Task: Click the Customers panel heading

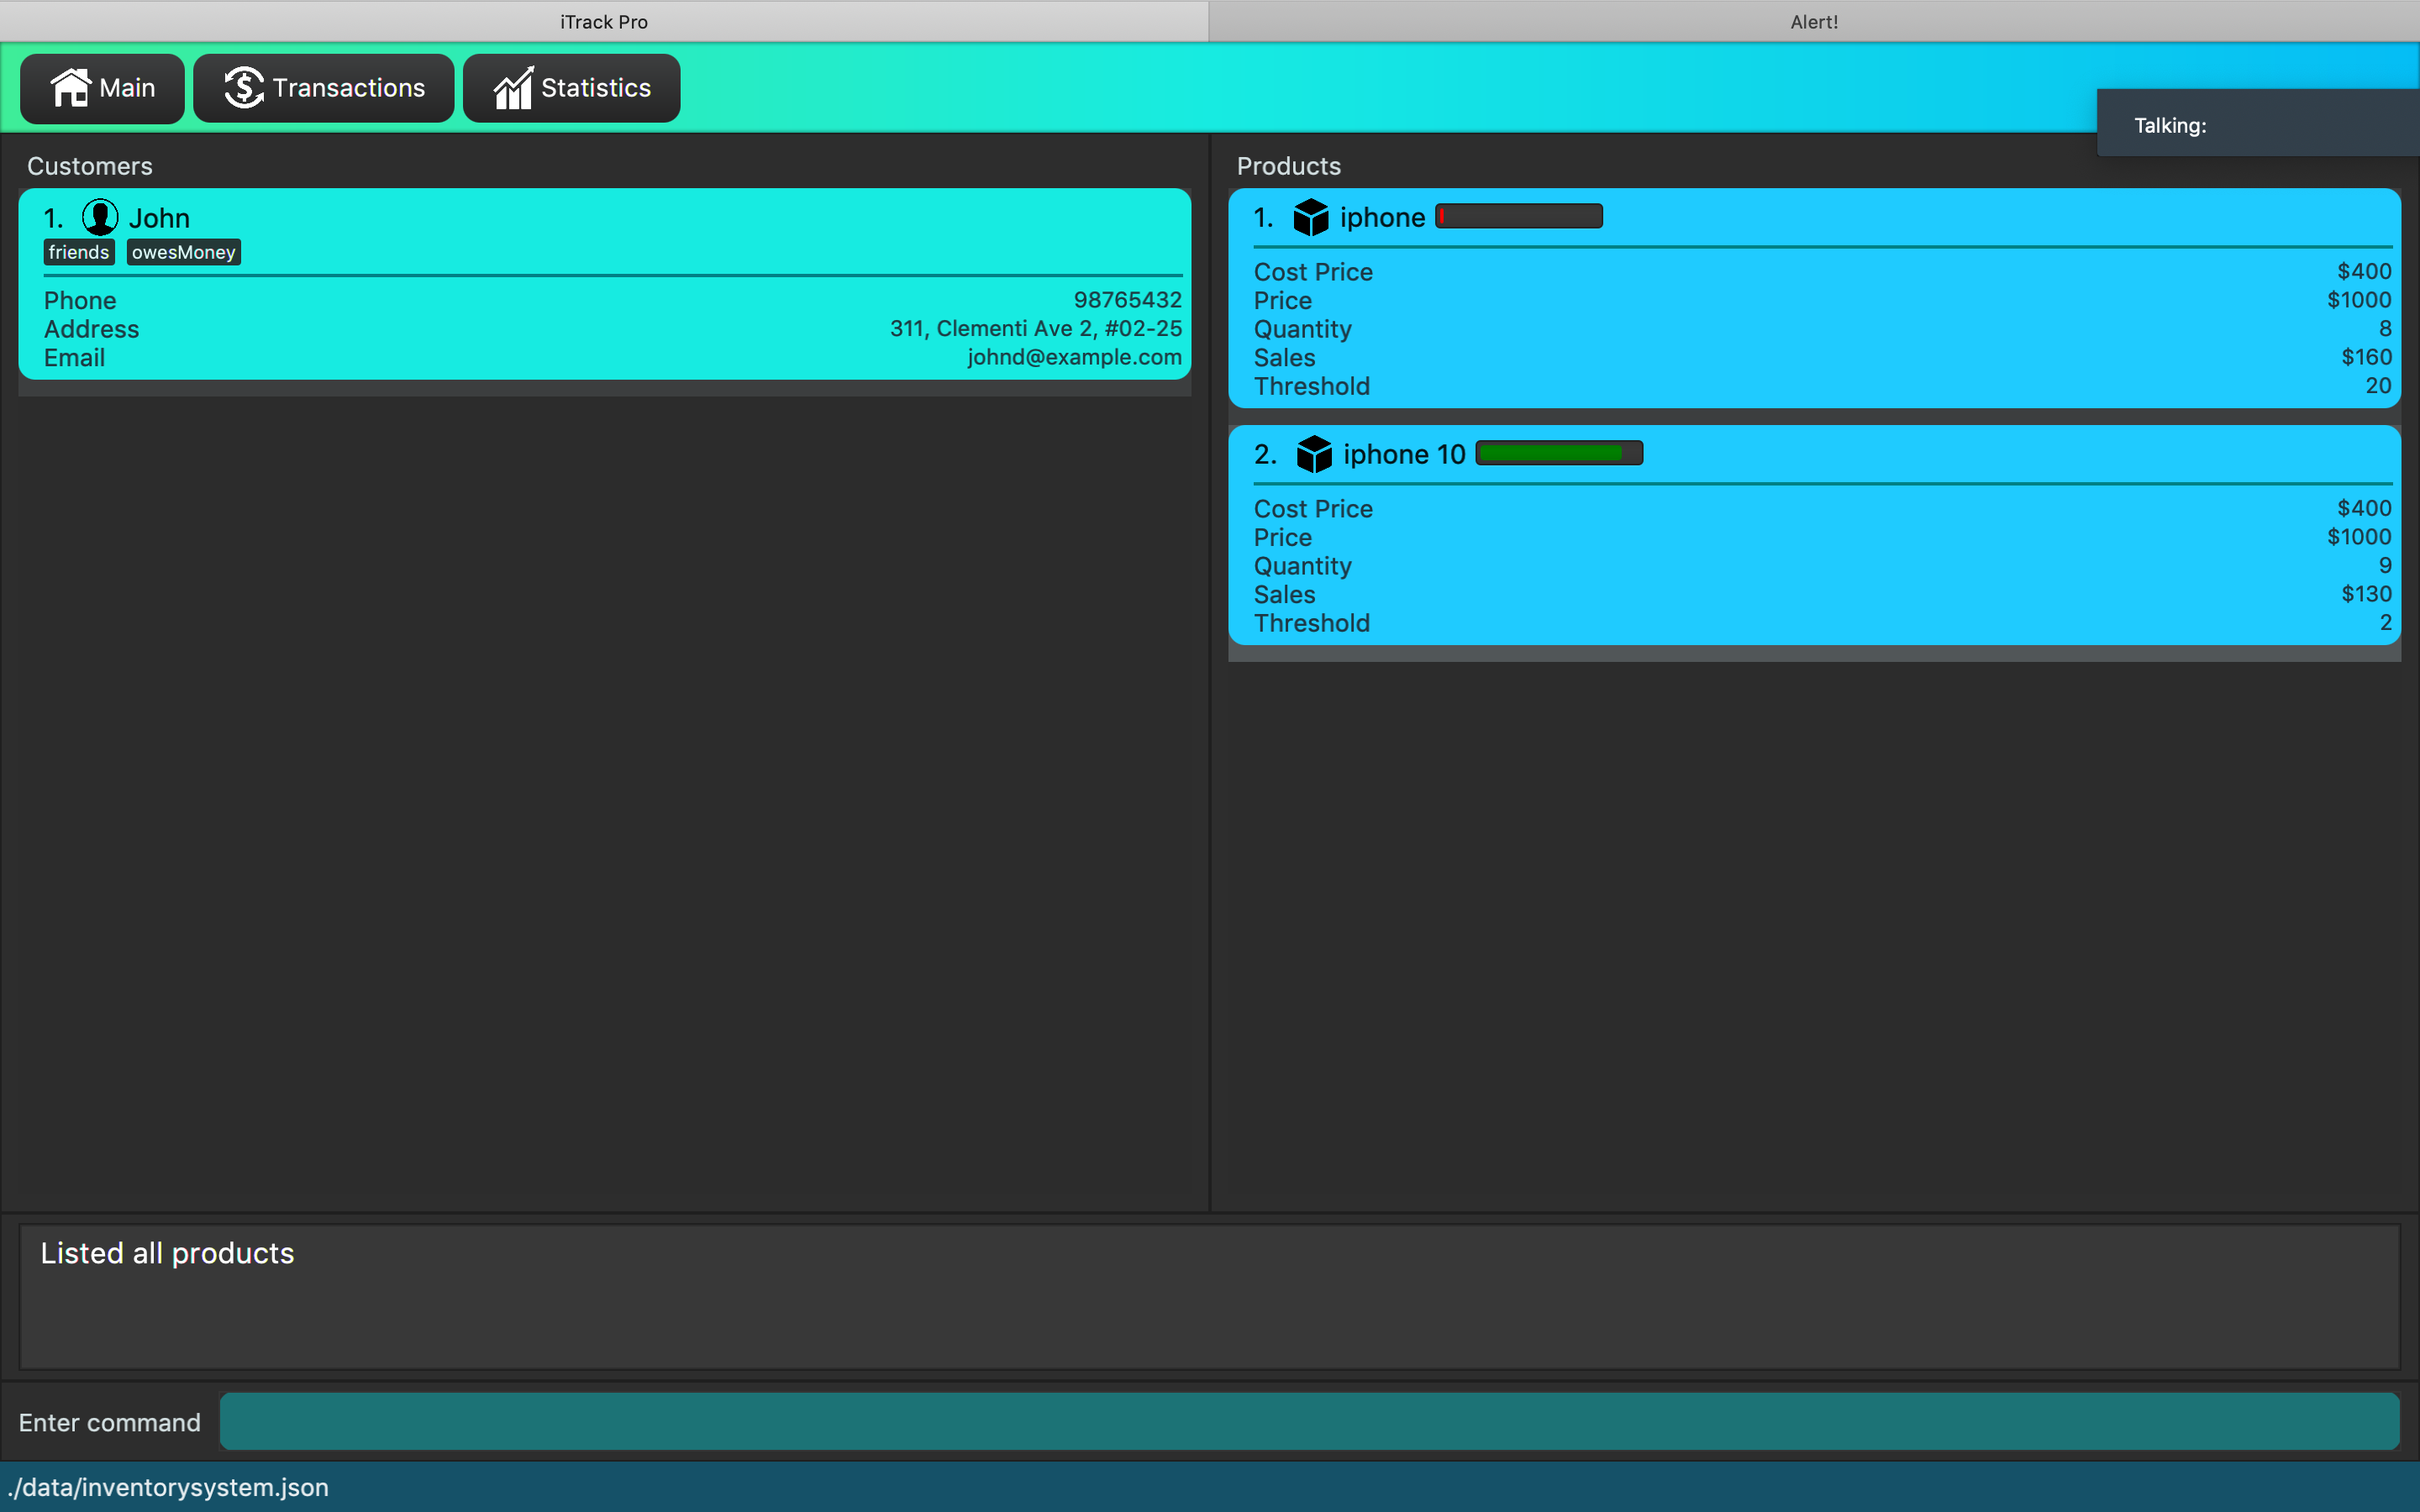Action: pos(90,166)
